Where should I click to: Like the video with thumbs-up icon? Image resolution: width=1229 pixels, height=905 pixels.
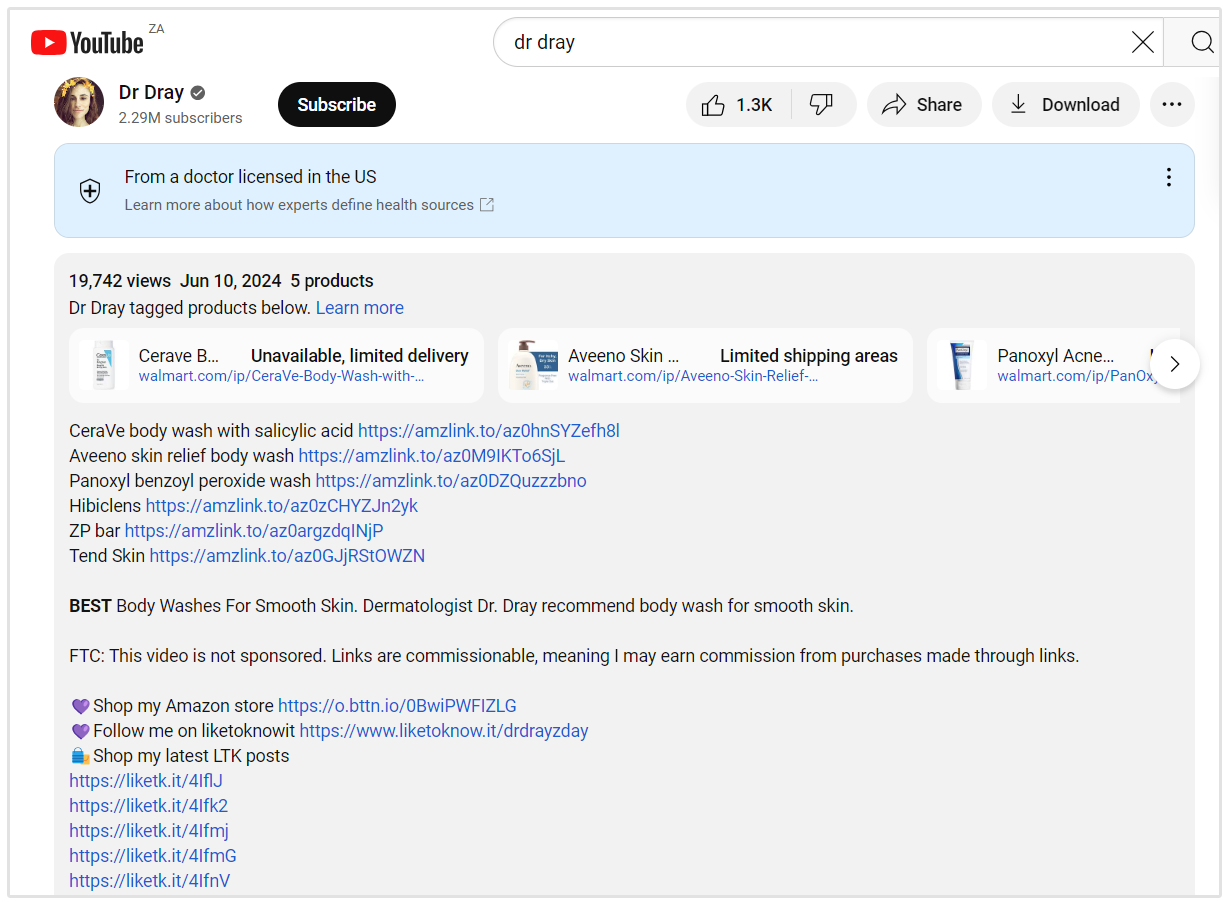pyautogui.click(x=738, y=105)
